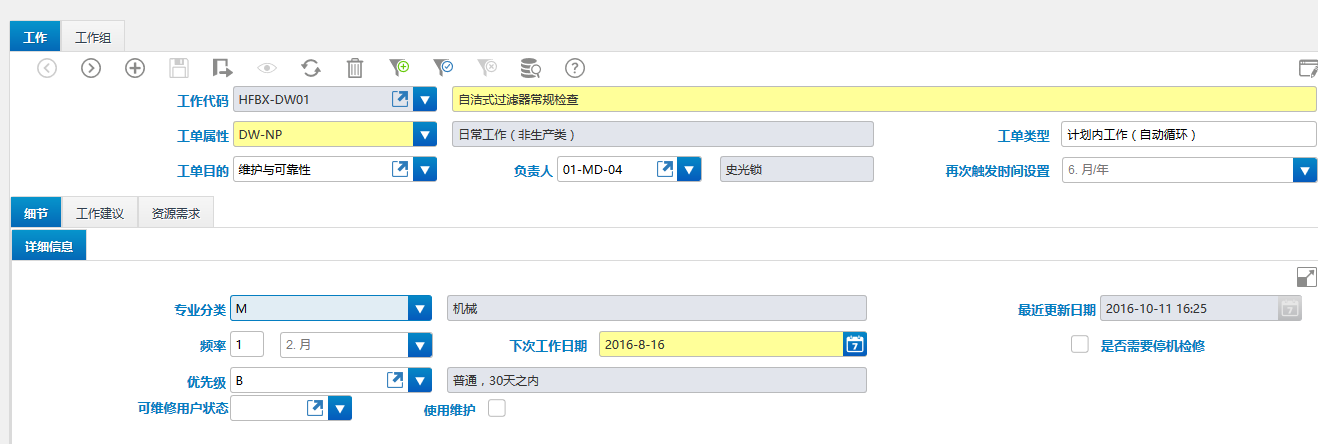Open the 工作建议 tab
The height and width of the screenshot is (444, 1318).
click(x=100, y=213)
